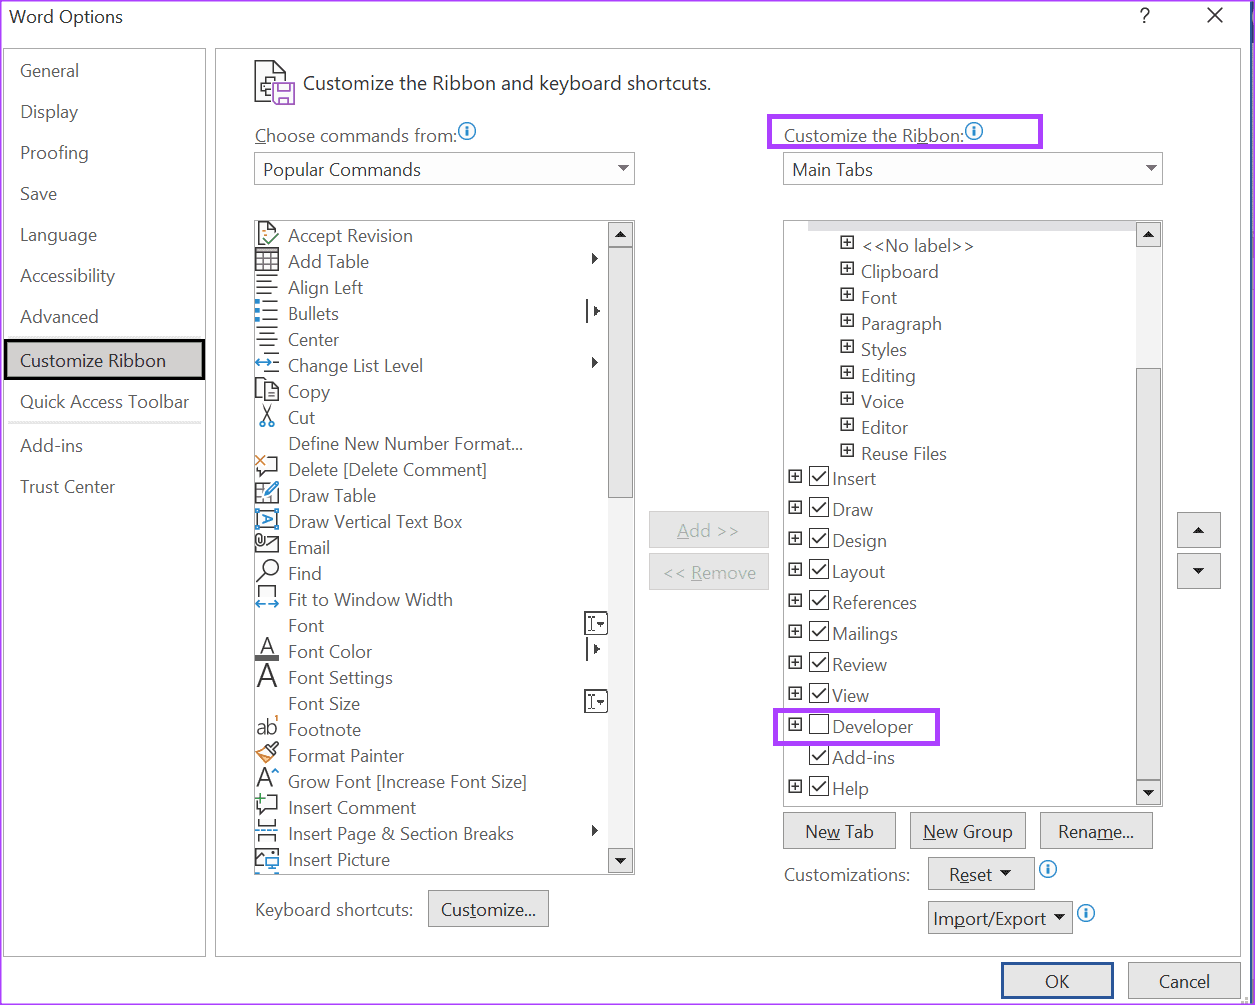Image resolution: width=1255 pixels, height=1005 pixels.
Task: Click the Align Left icon
Action: coord(267,287)
